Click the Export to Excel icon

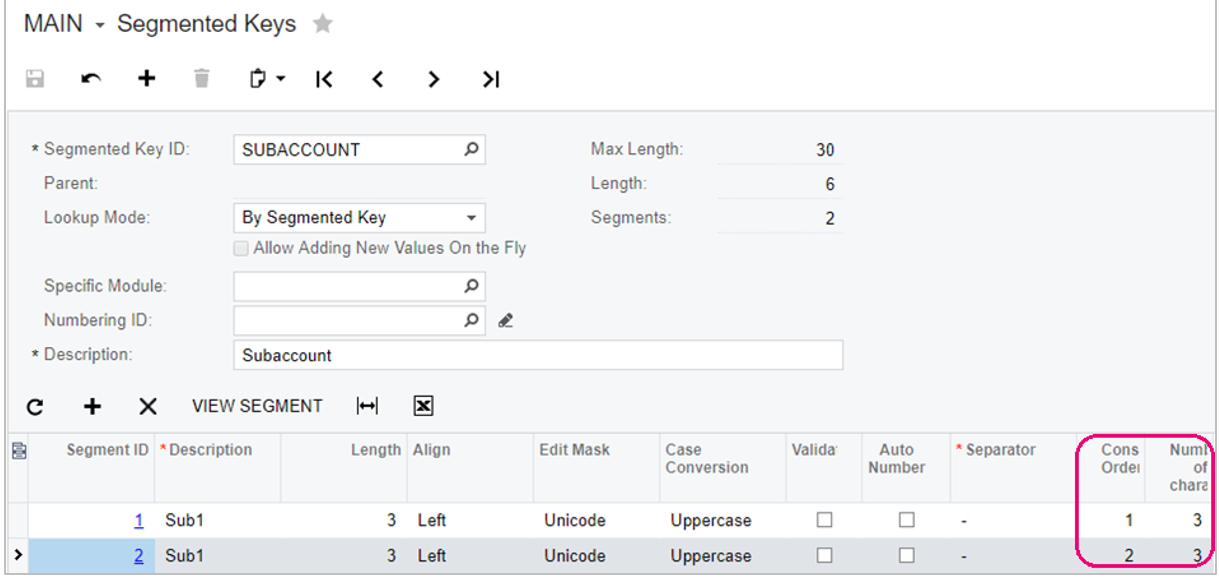[x=423, y=406]
